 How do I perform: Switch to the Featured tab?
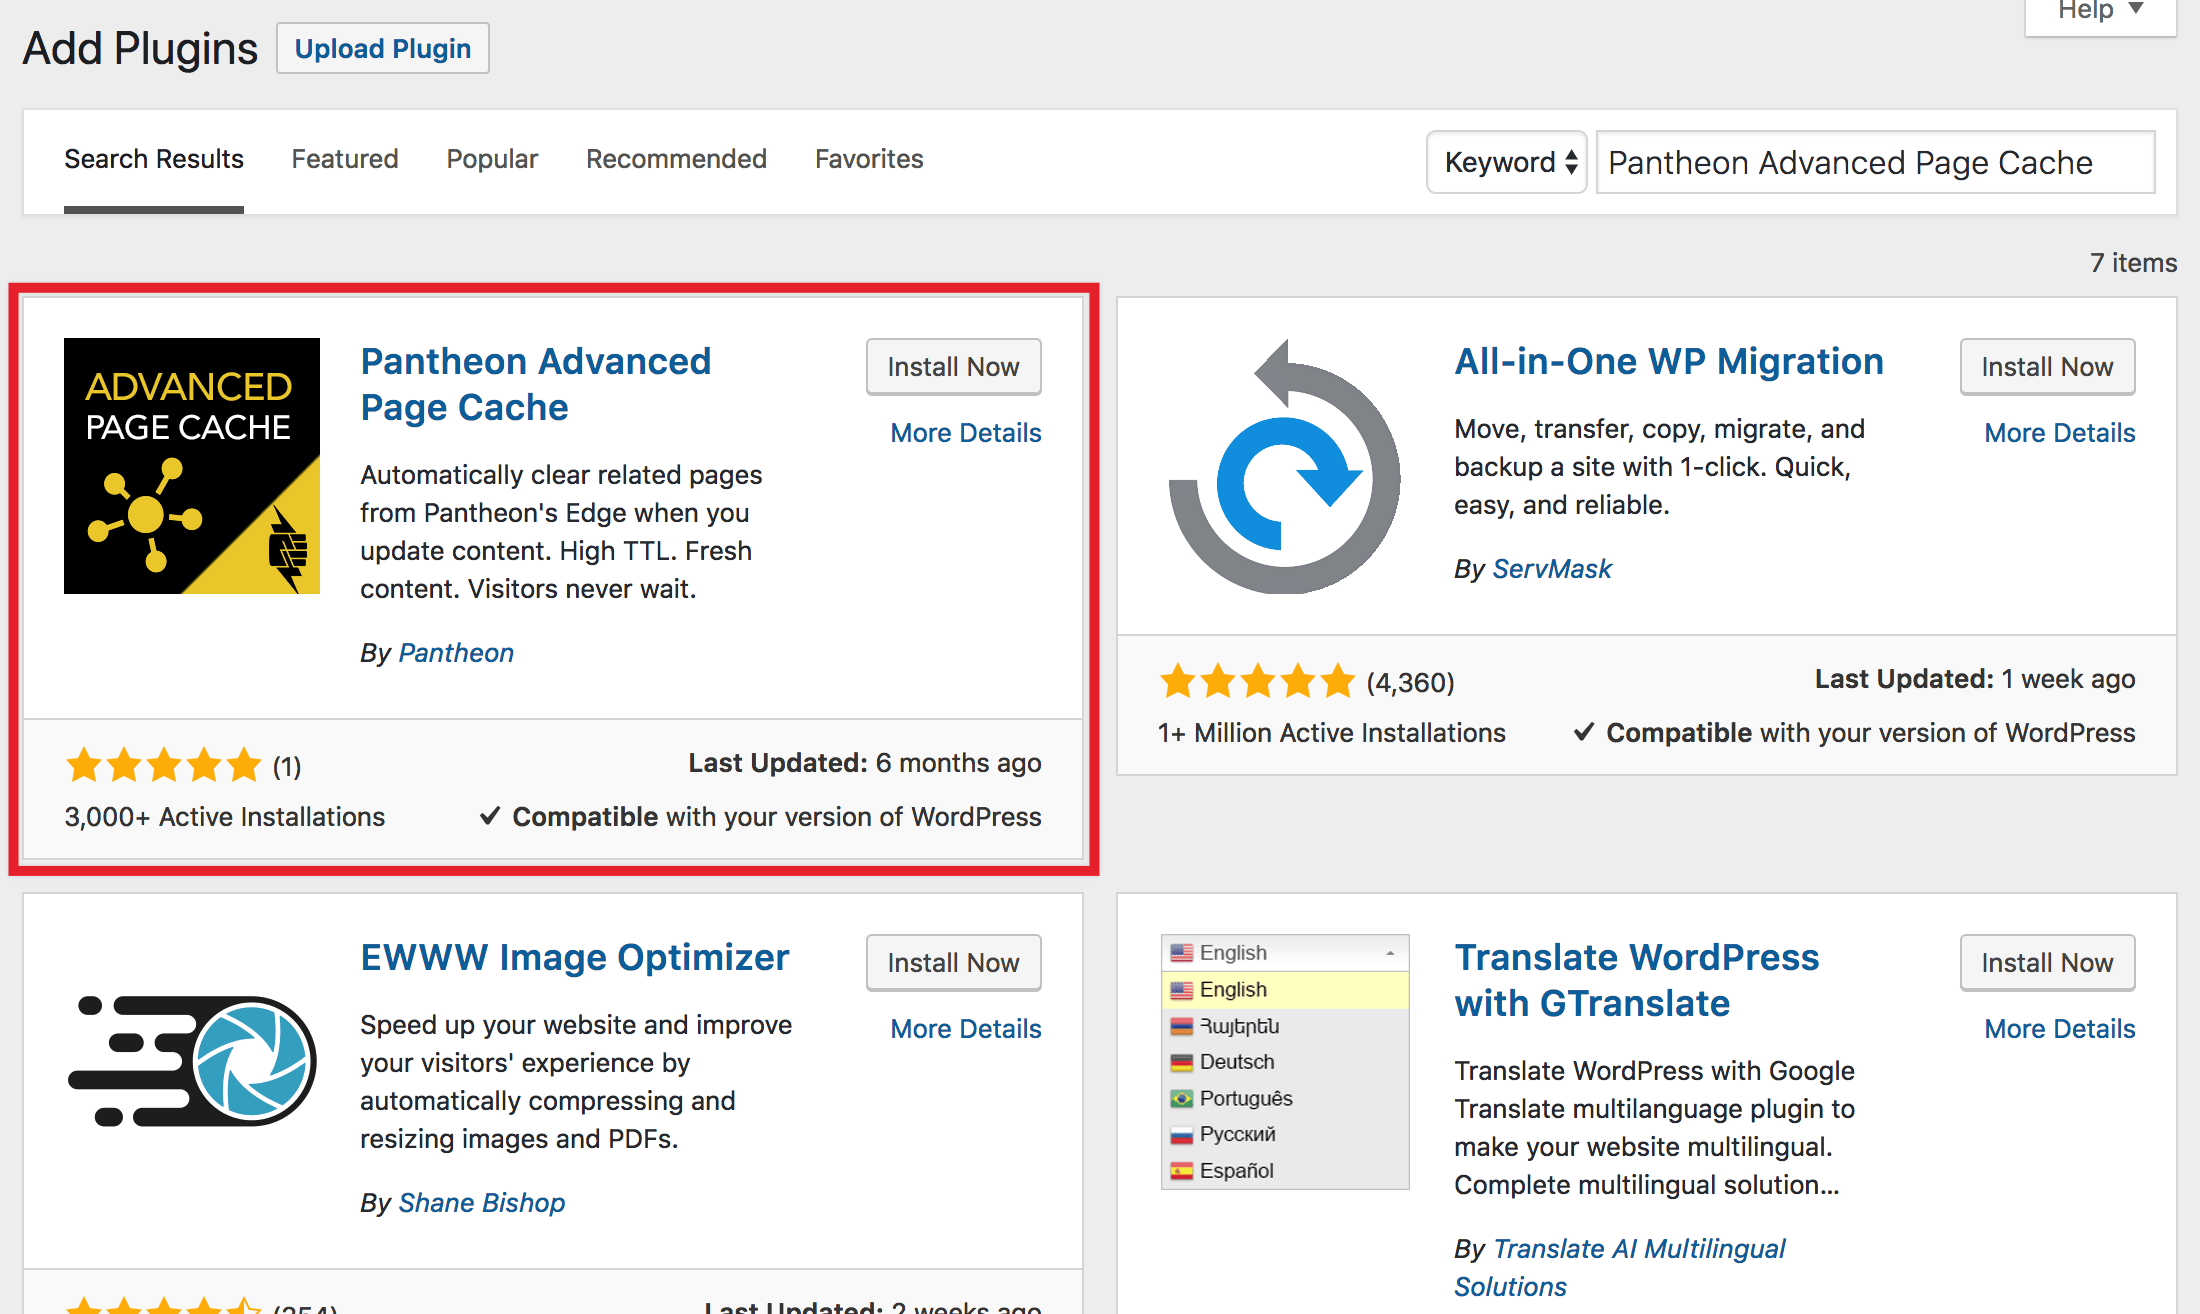point(344,158)
